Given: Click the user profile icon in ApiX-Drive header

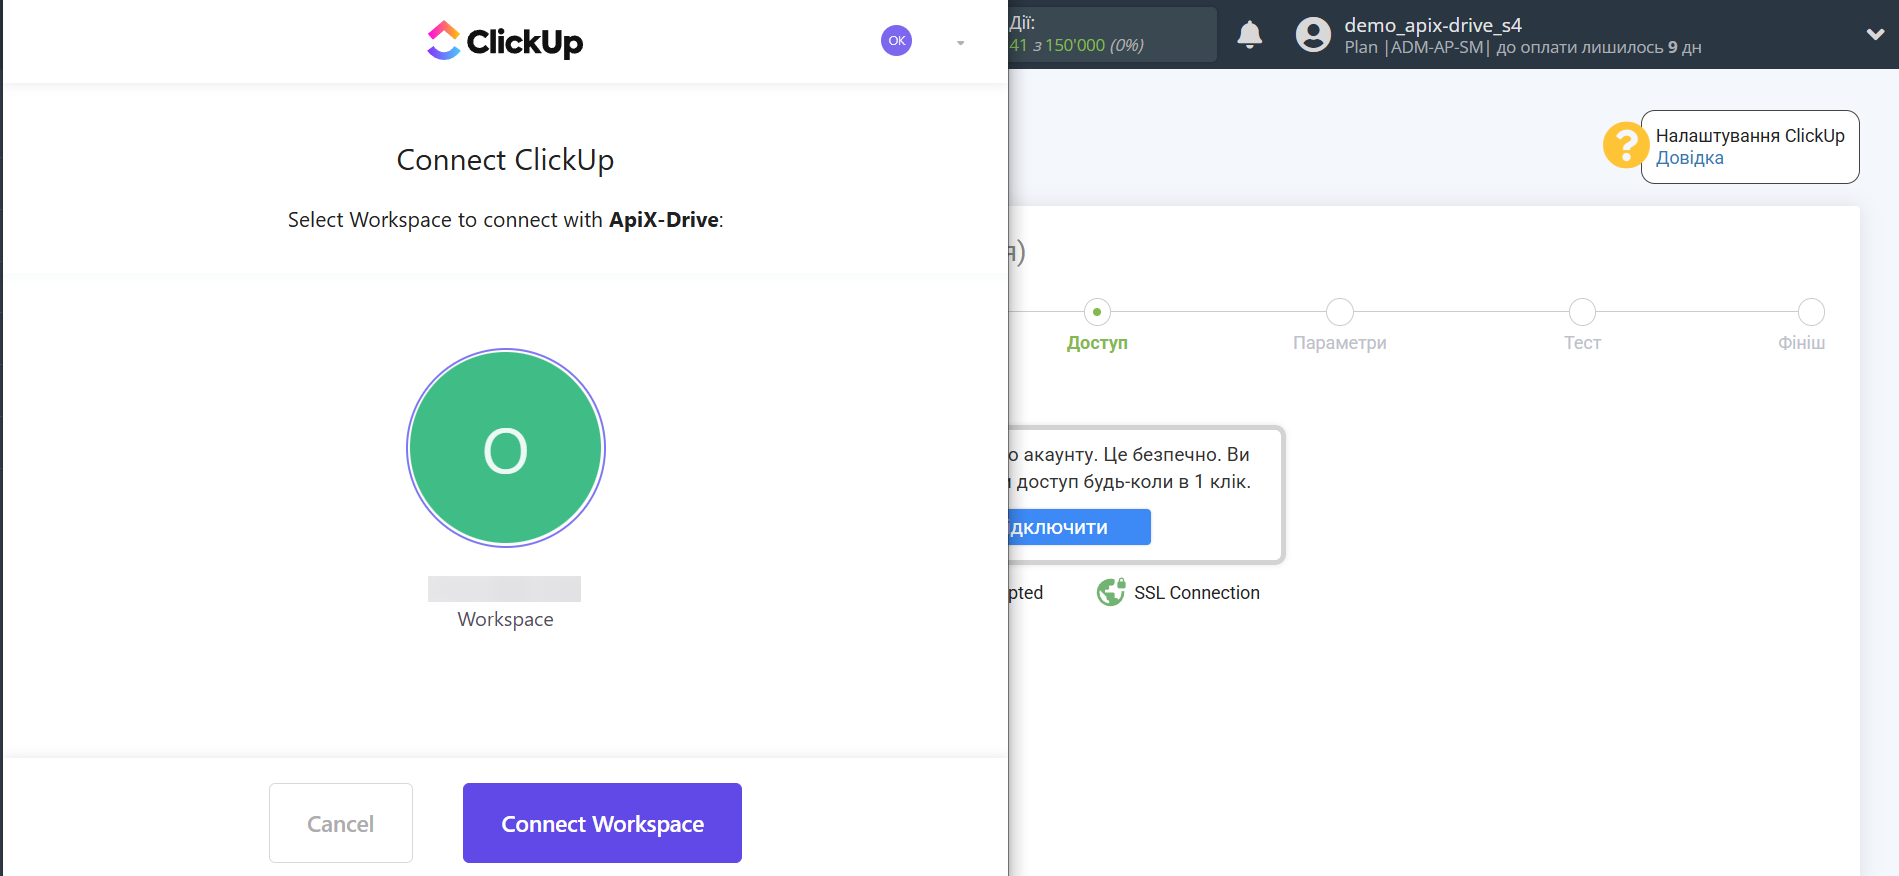Looking at the screenshot, I should 1313,35.
